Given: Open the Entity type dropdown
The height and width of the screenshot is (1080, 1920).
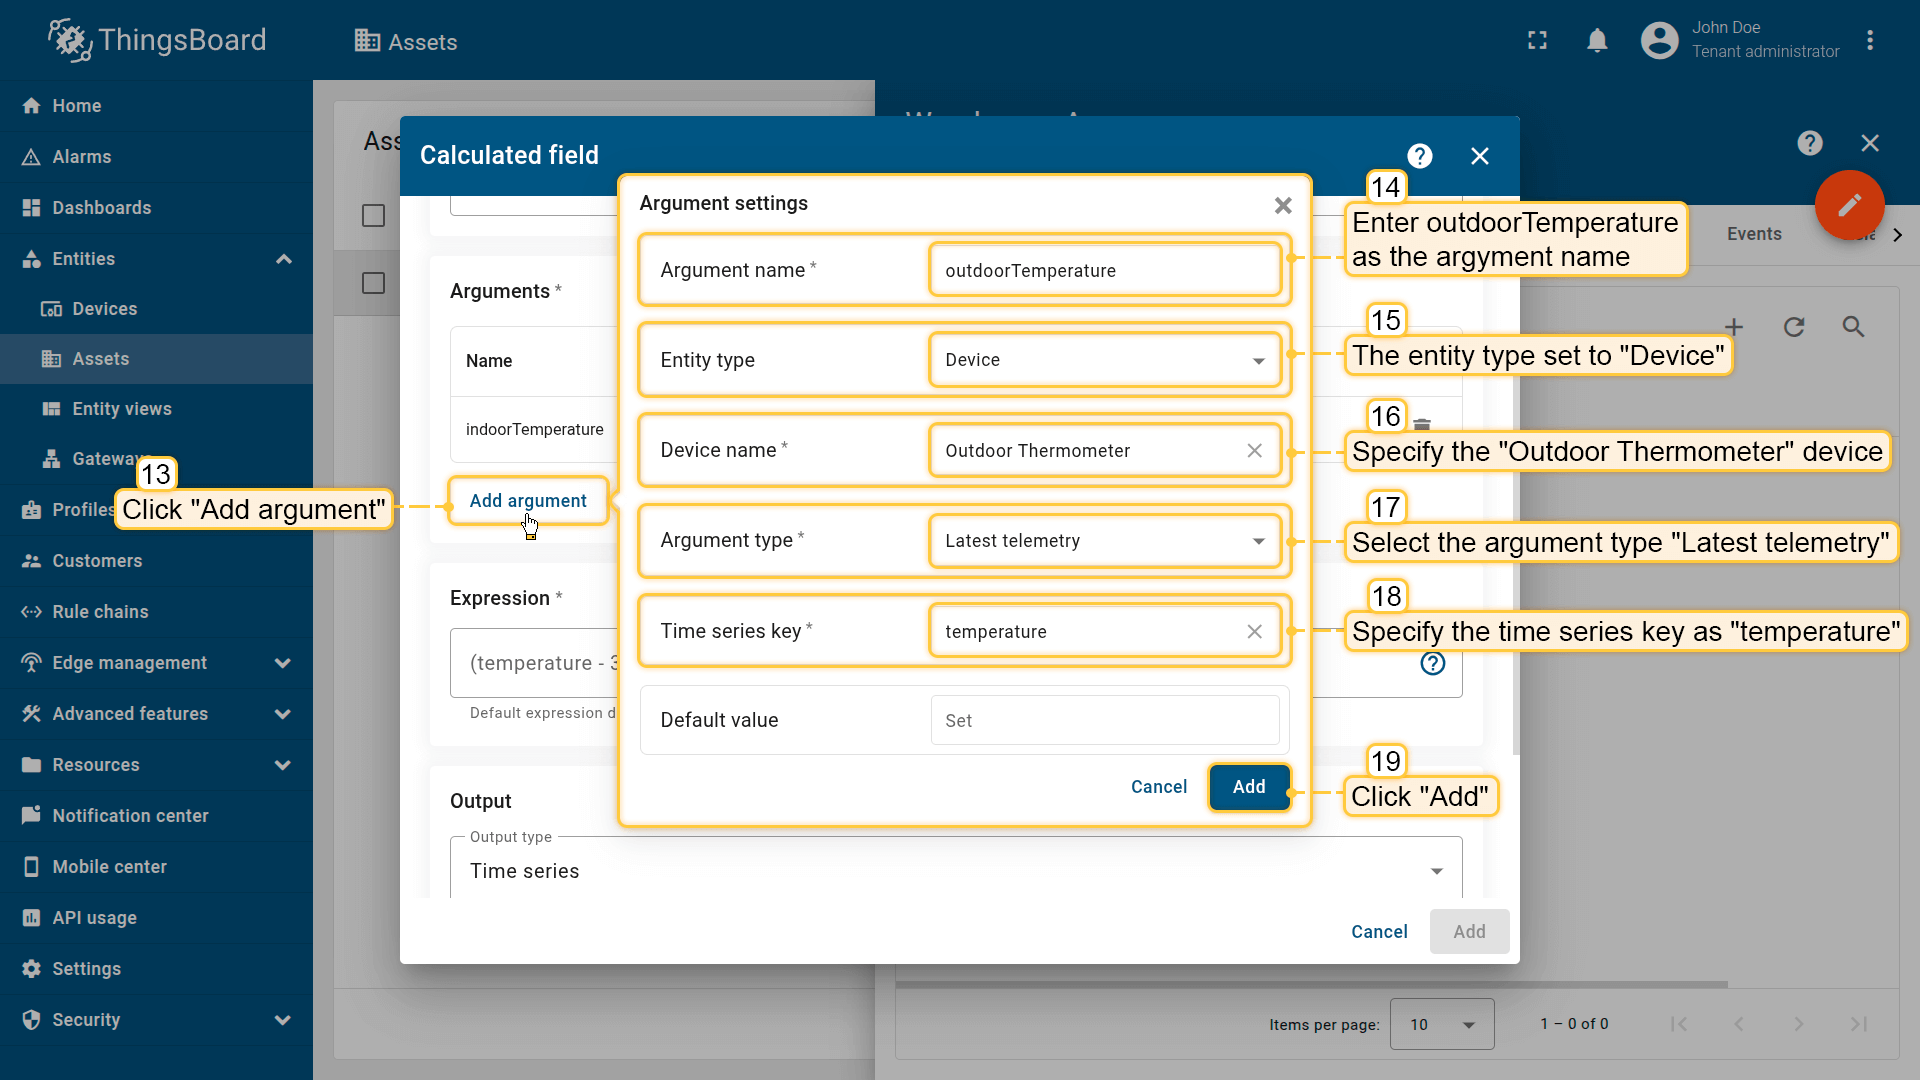Looking at the screenshot, I should click(1104, 360).
